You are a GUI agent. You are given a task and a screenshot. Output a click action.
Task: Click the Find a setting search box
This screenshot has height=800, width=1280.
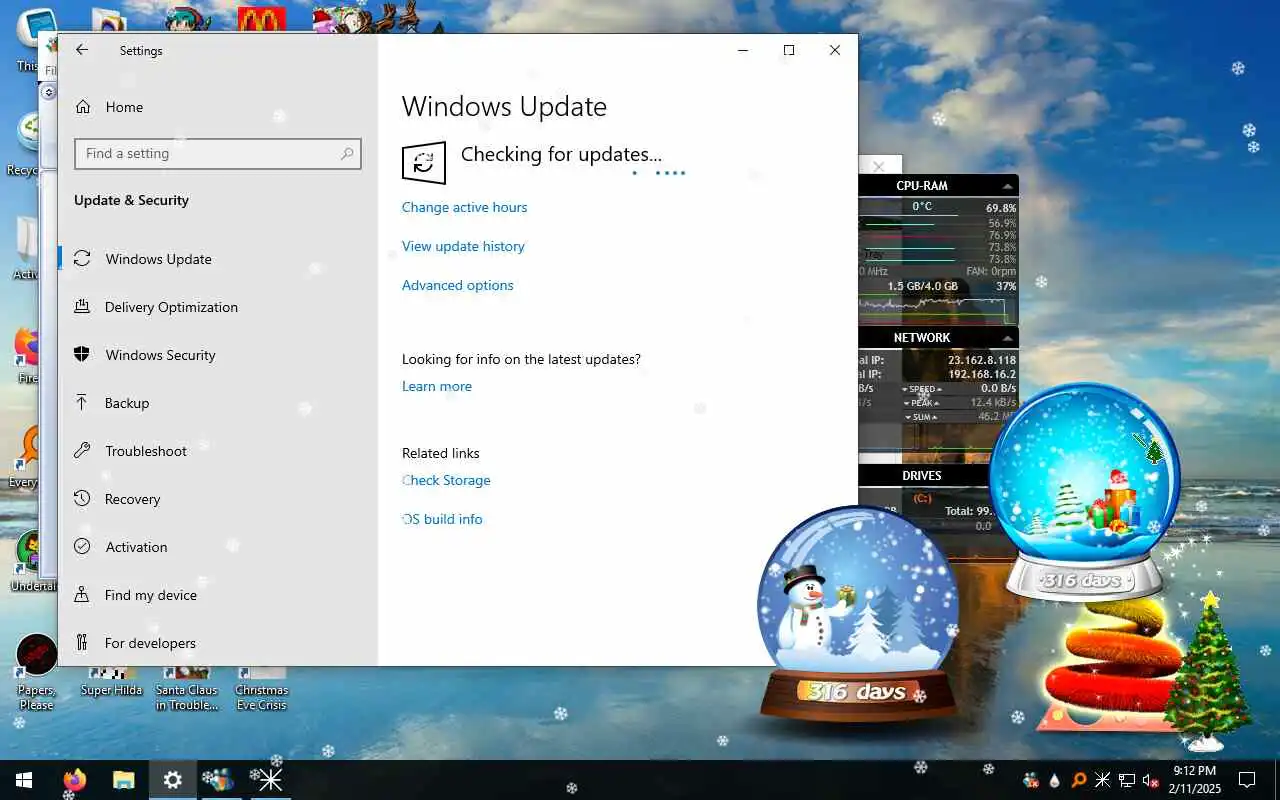click(x=217, y=154)
